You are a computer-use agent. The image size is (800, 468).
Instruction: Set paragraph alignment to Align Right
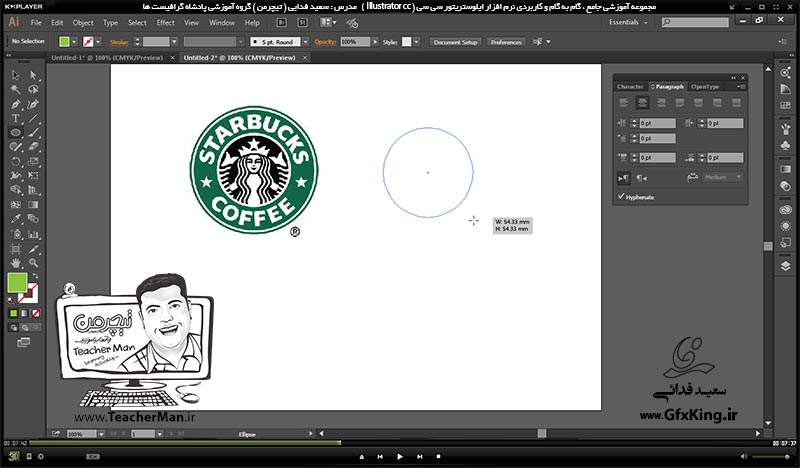coord(661,103)
